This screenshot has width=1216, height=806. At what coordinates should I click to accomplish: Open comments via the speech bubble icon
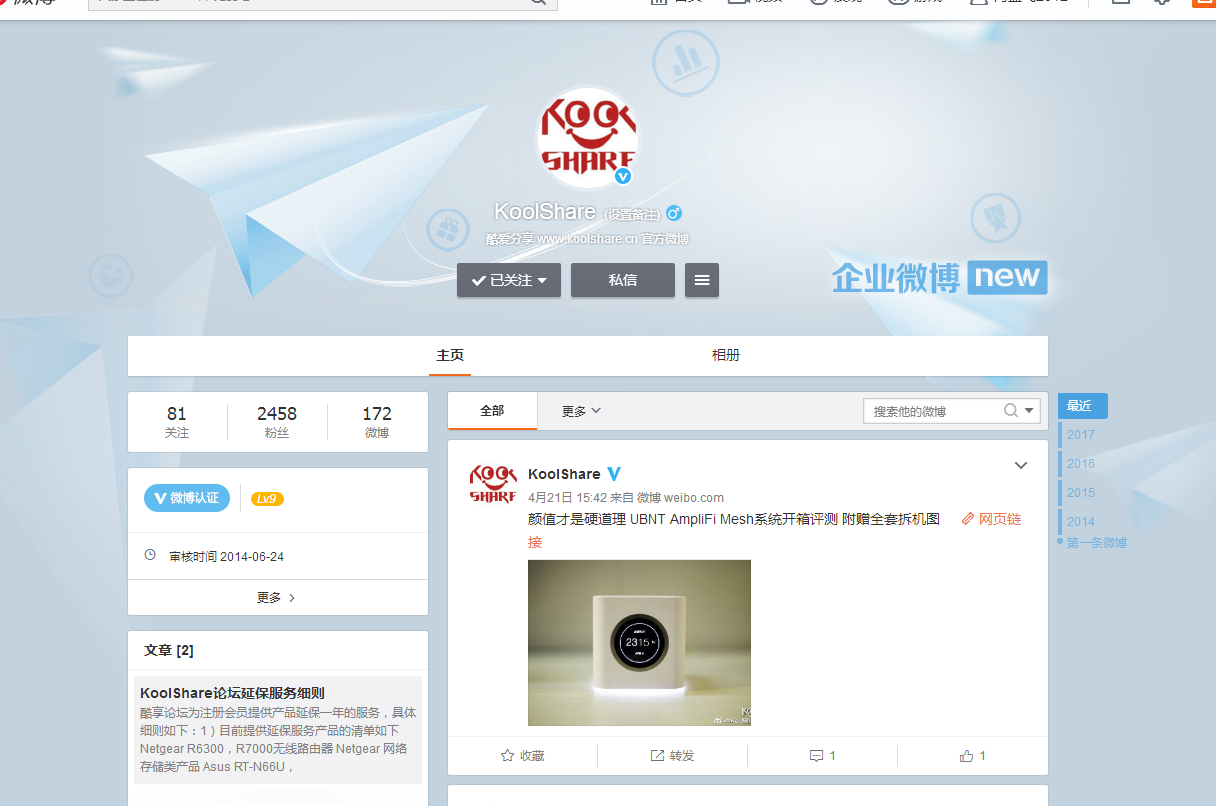pos(816,756)
